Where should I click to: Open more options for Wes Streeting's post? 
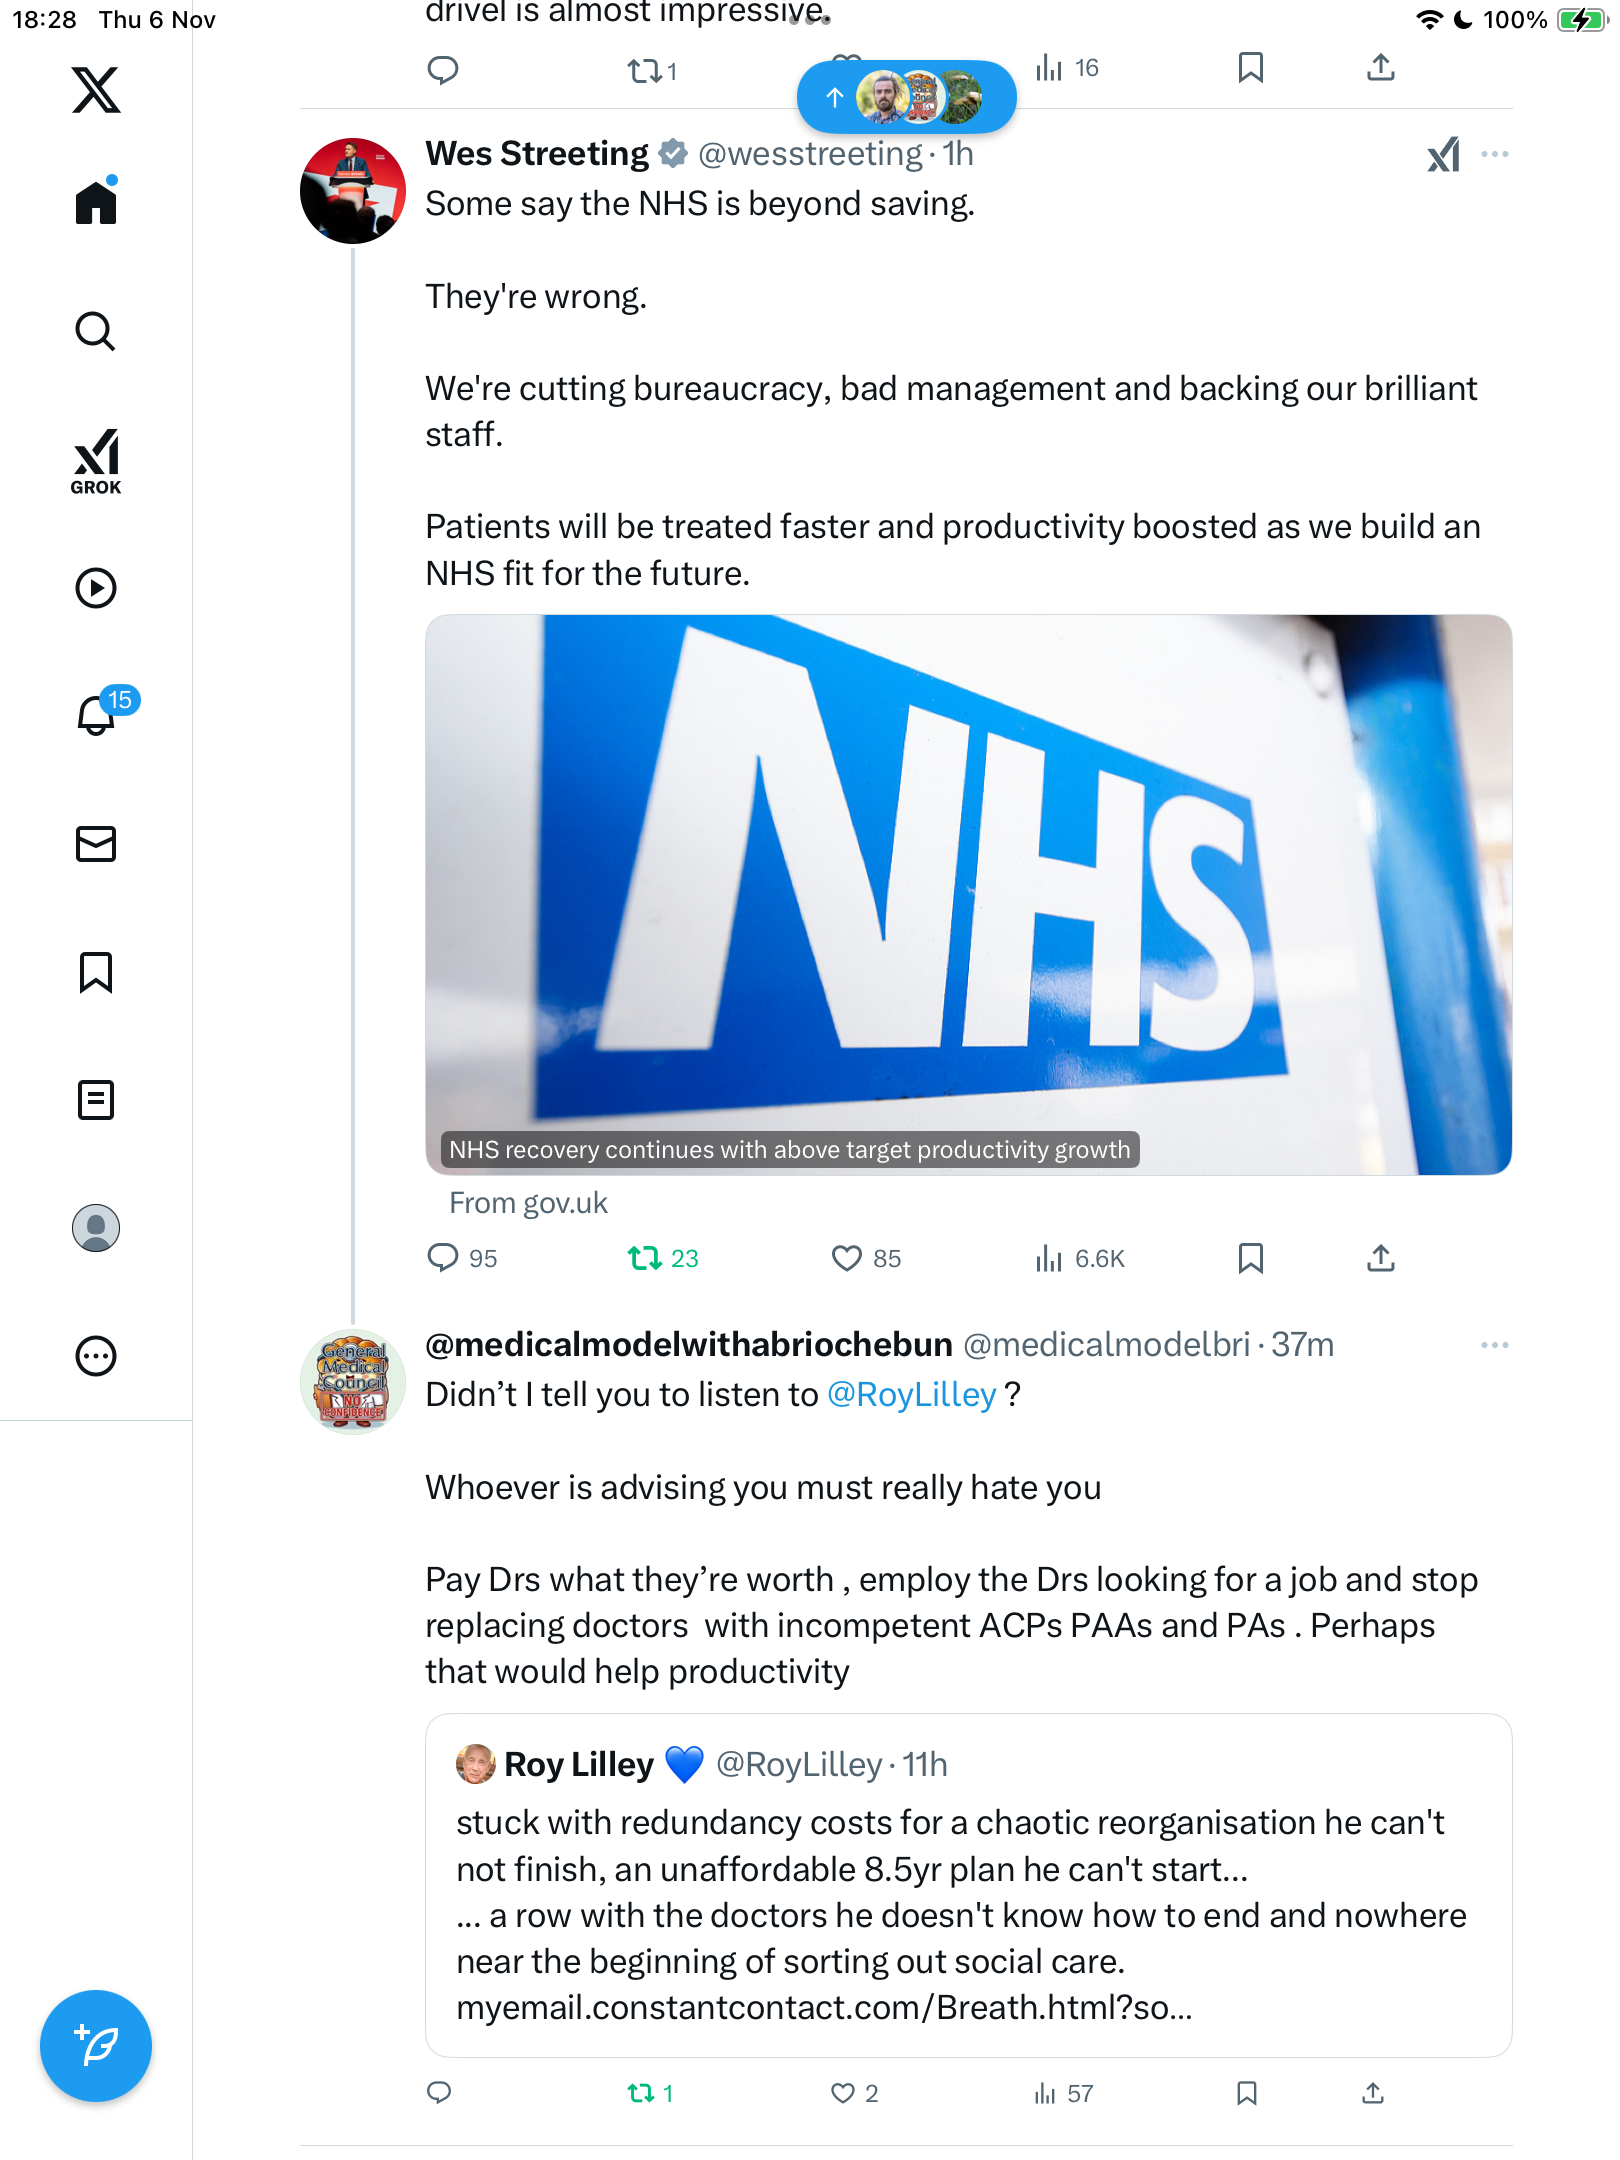tap(1494, 154)
